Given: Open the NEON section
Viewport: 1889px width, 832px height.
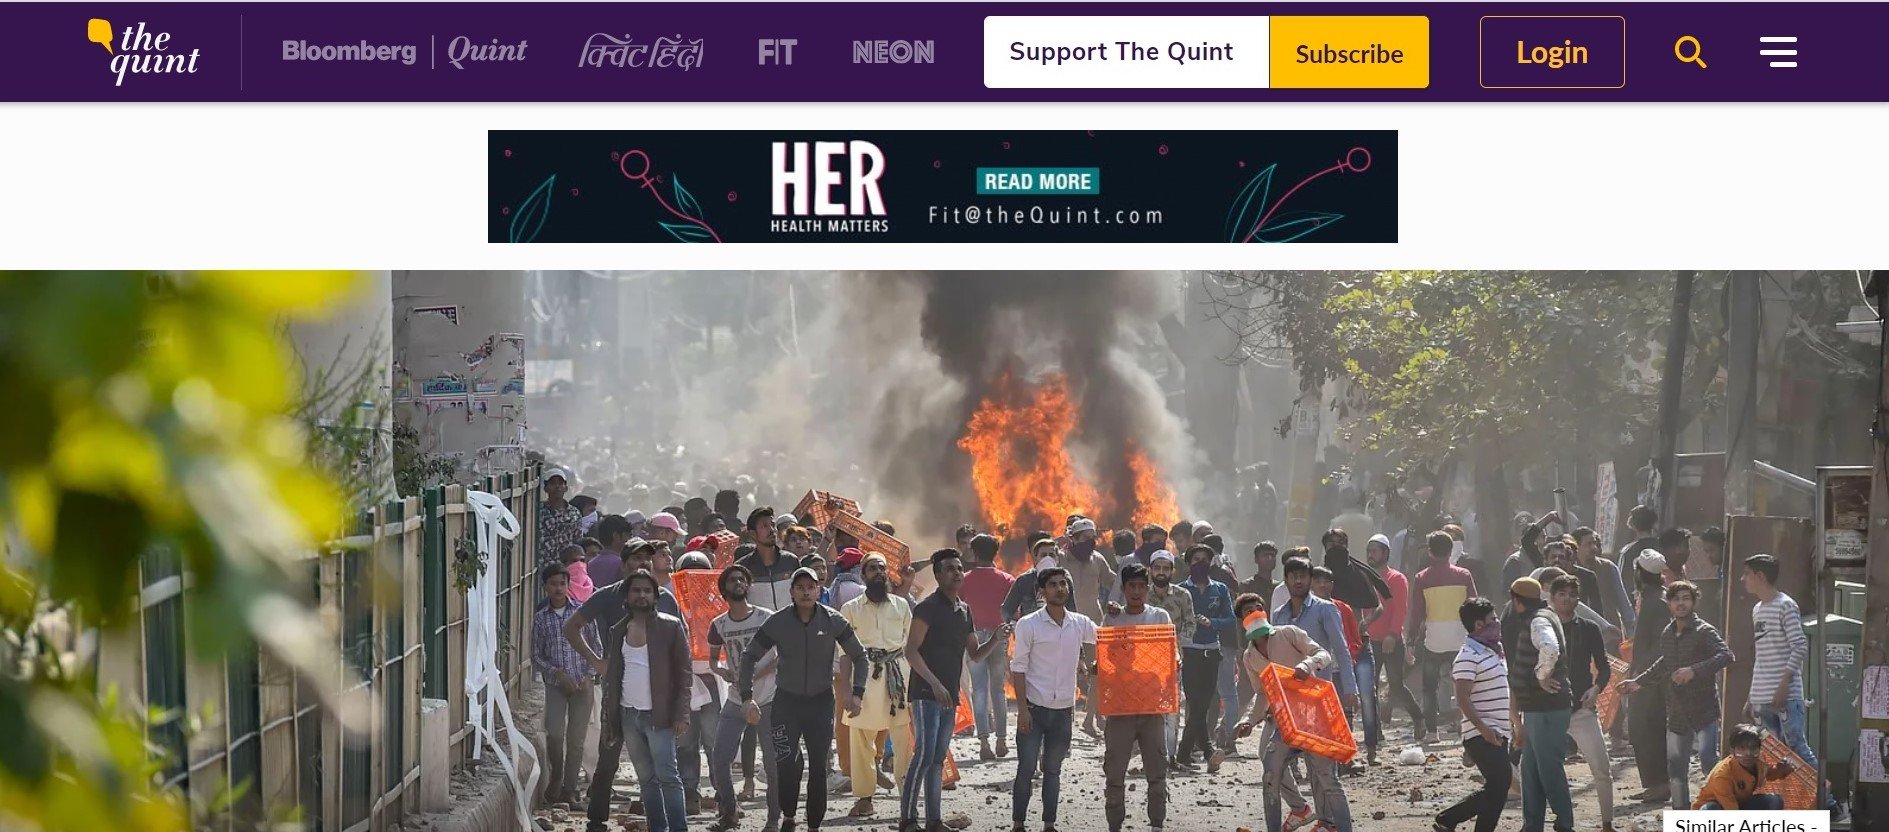Looking at the screenshot, I should tap(893, 52).
